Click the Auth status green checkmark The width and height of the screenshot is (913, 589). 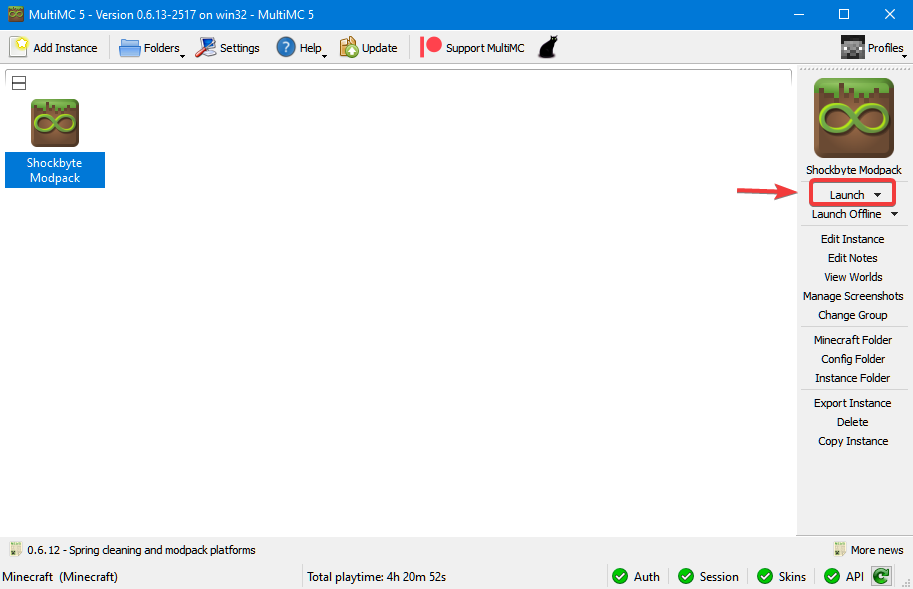(x=620, y=576)
